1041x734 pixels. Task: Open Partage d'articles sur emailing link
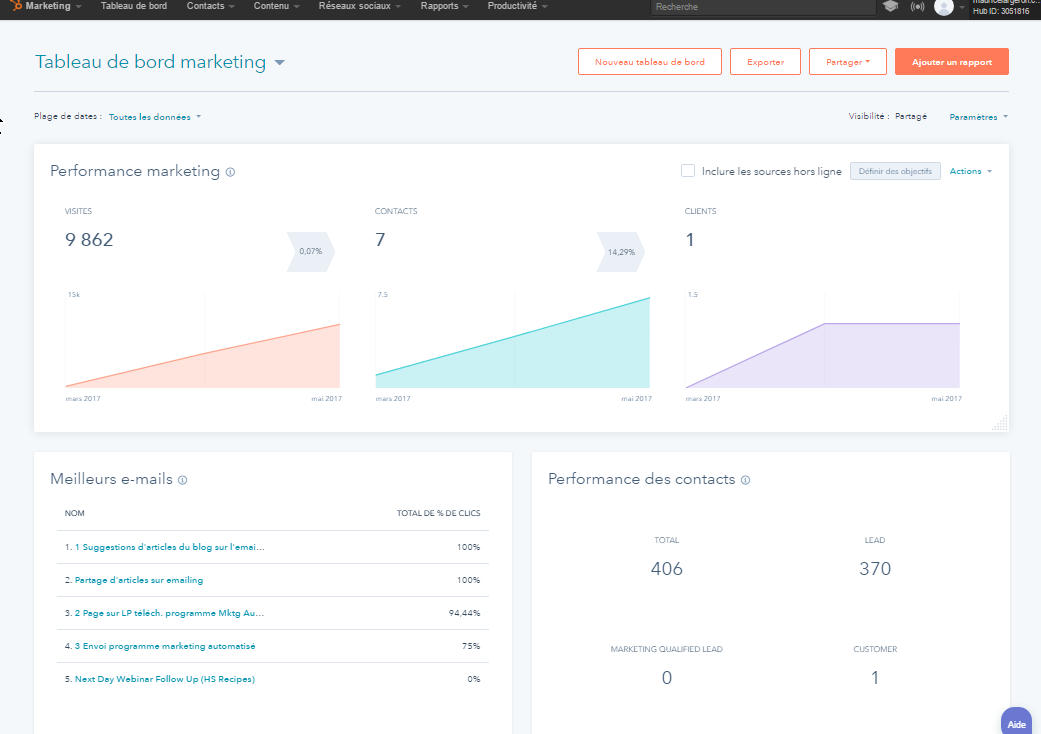pos(139,580)
